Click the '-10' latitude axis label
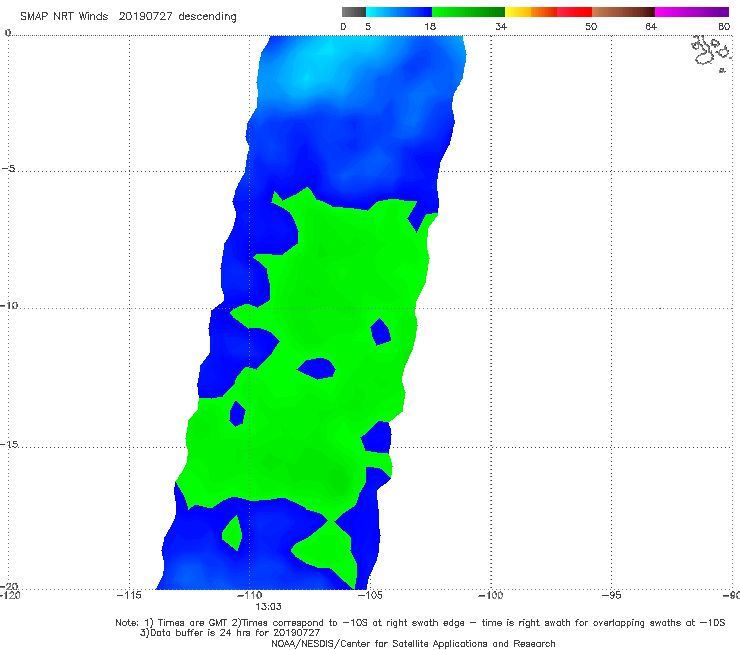The height and width of the screenshot is (650, 740). 9,305
